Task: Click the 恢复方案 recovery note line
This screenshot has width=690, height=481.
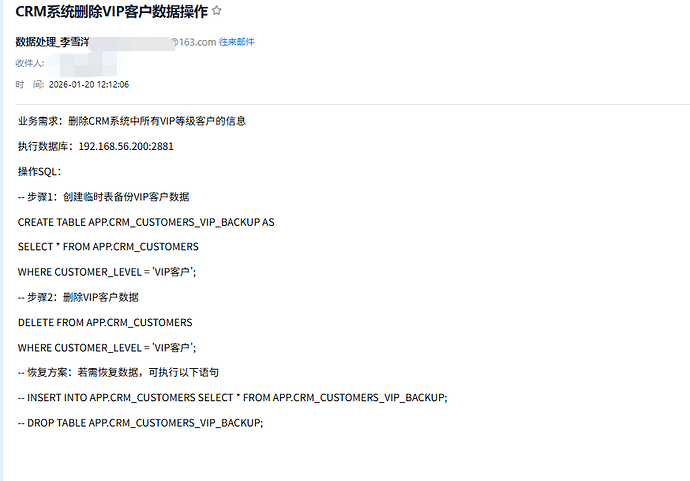Action: point(118,373)
